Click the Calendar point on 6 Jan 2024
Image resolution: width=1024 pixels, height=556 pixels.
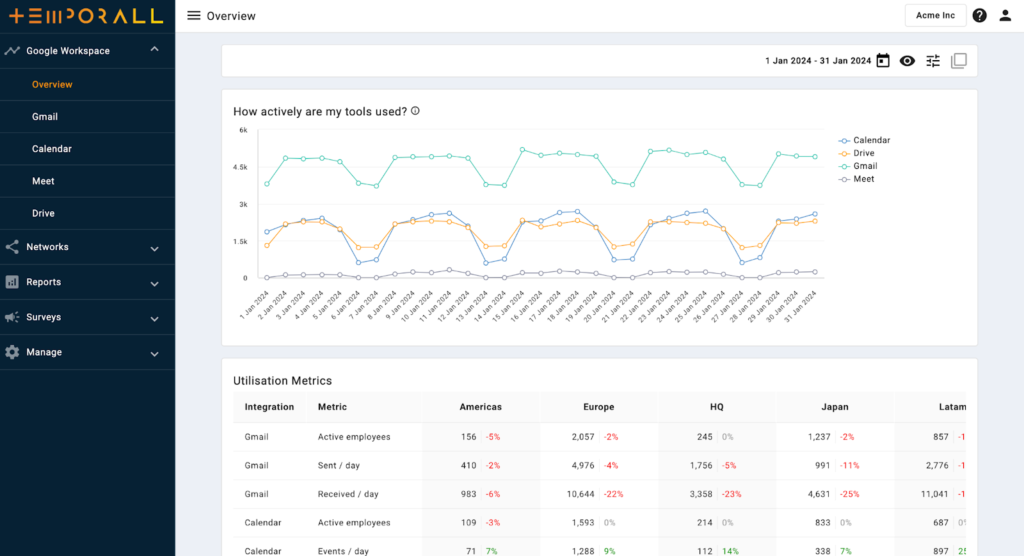359,263
